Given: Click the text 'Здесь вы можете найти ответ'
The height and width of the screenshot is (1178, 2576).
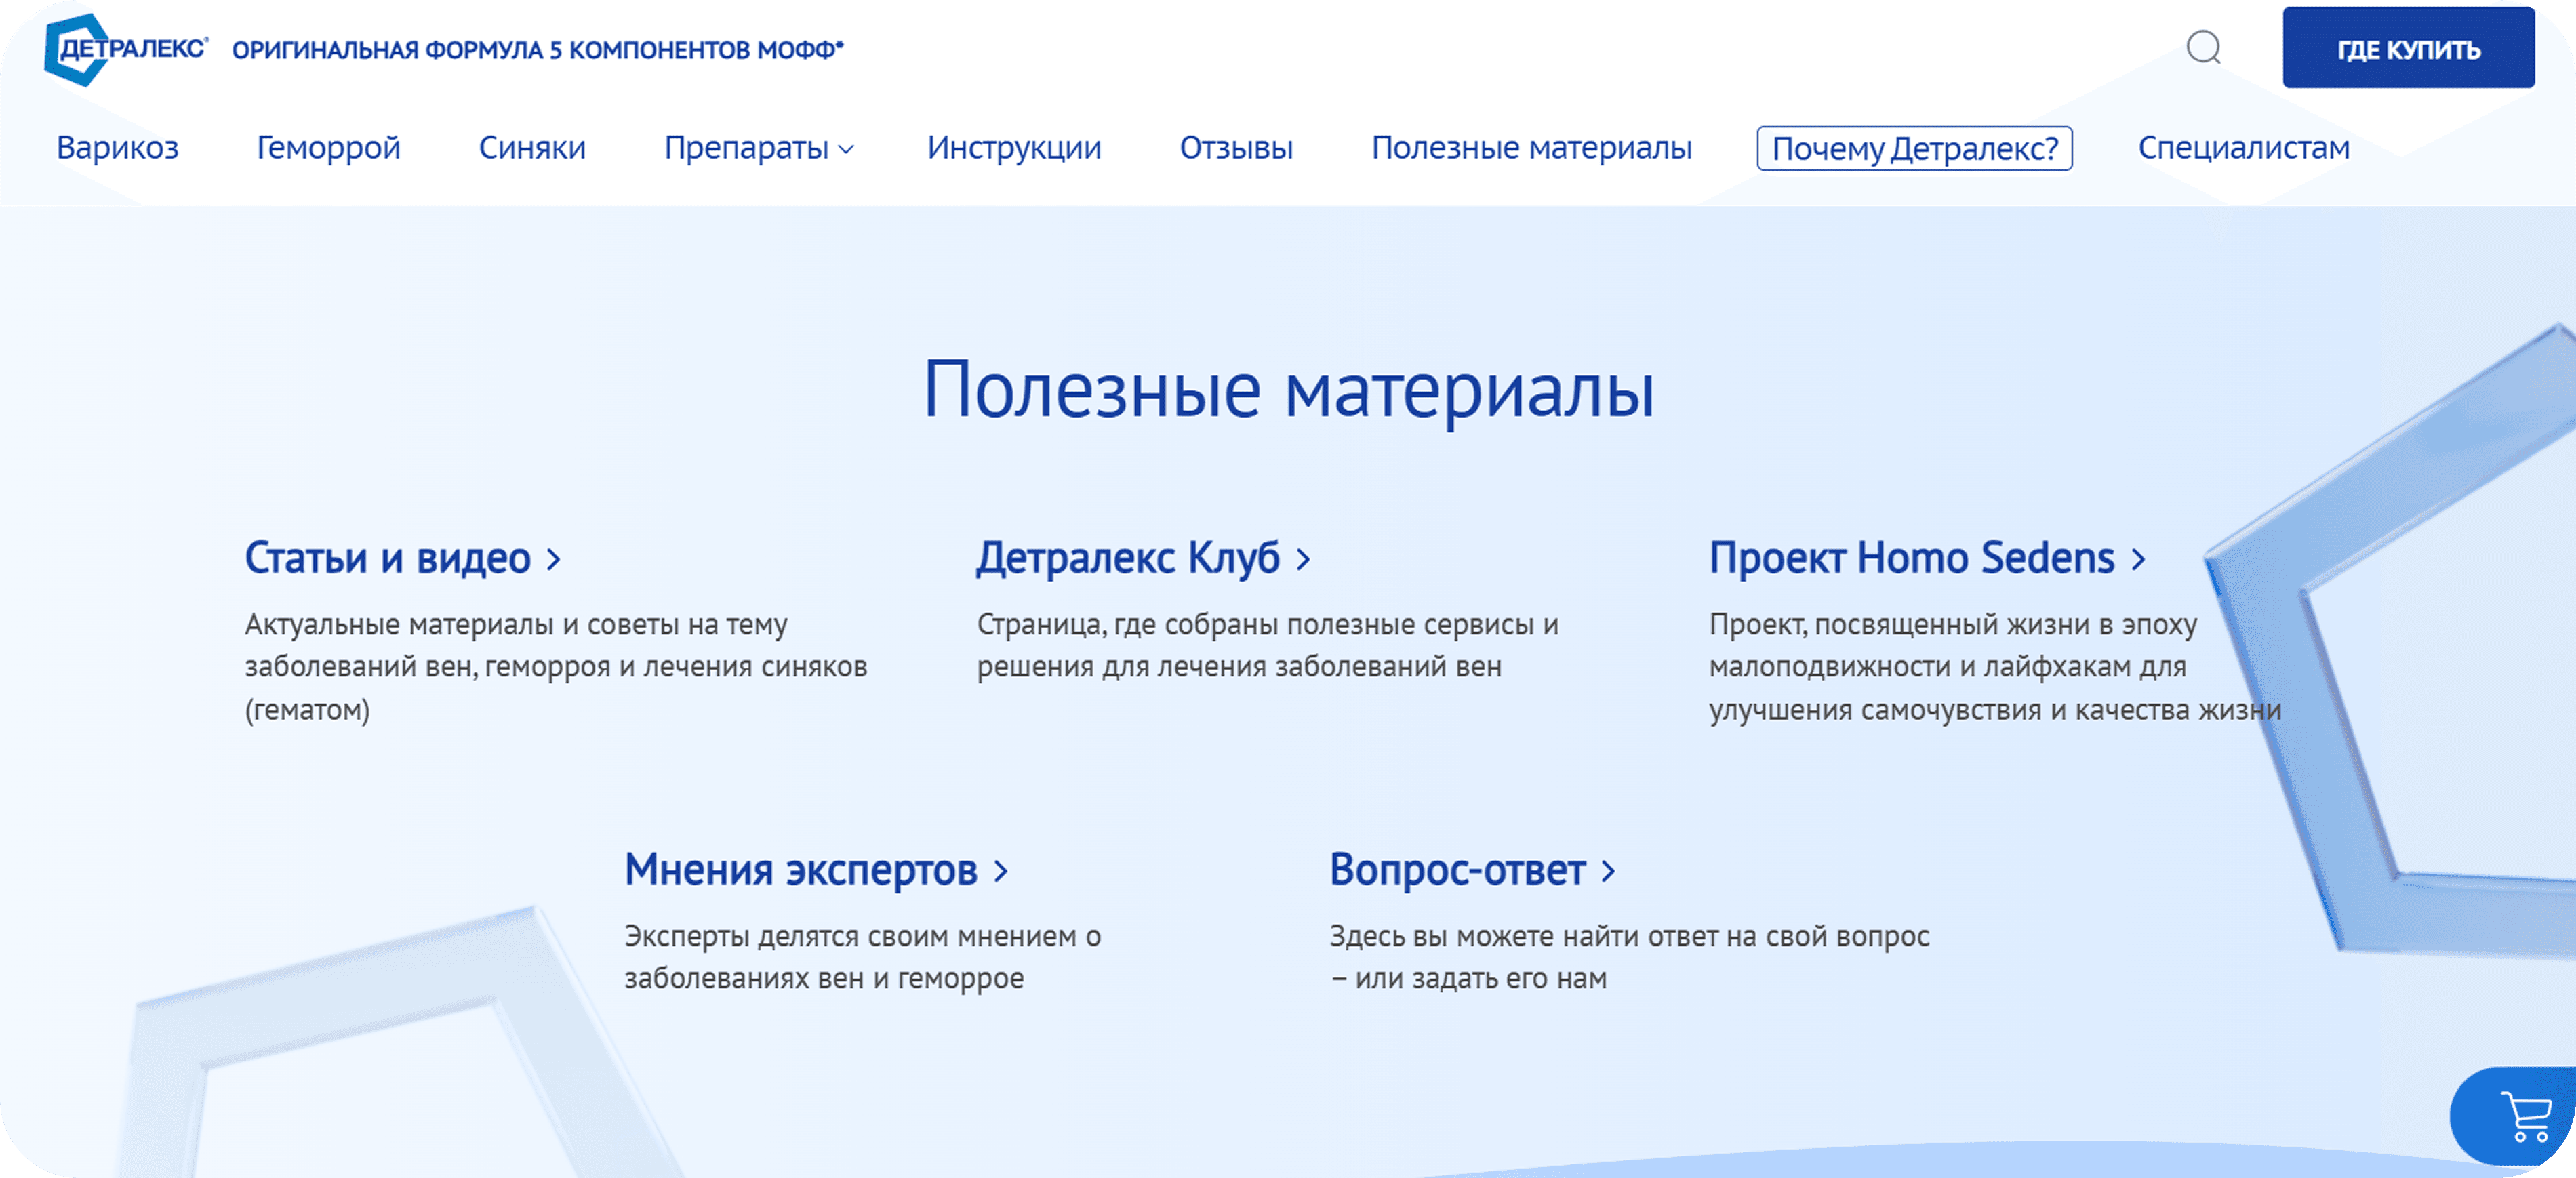Looking at the screenshot, I should 1629,957.
